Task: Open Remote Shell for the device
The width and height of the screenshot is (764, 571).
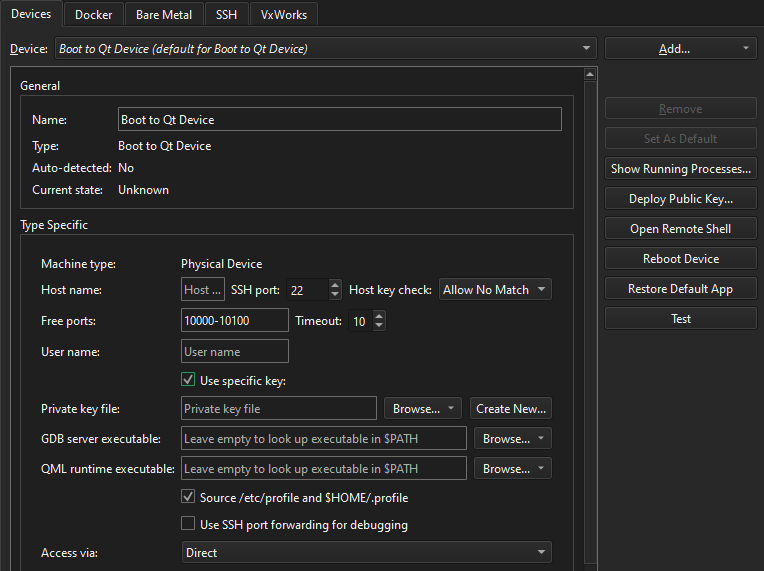Action: (680, 229)
